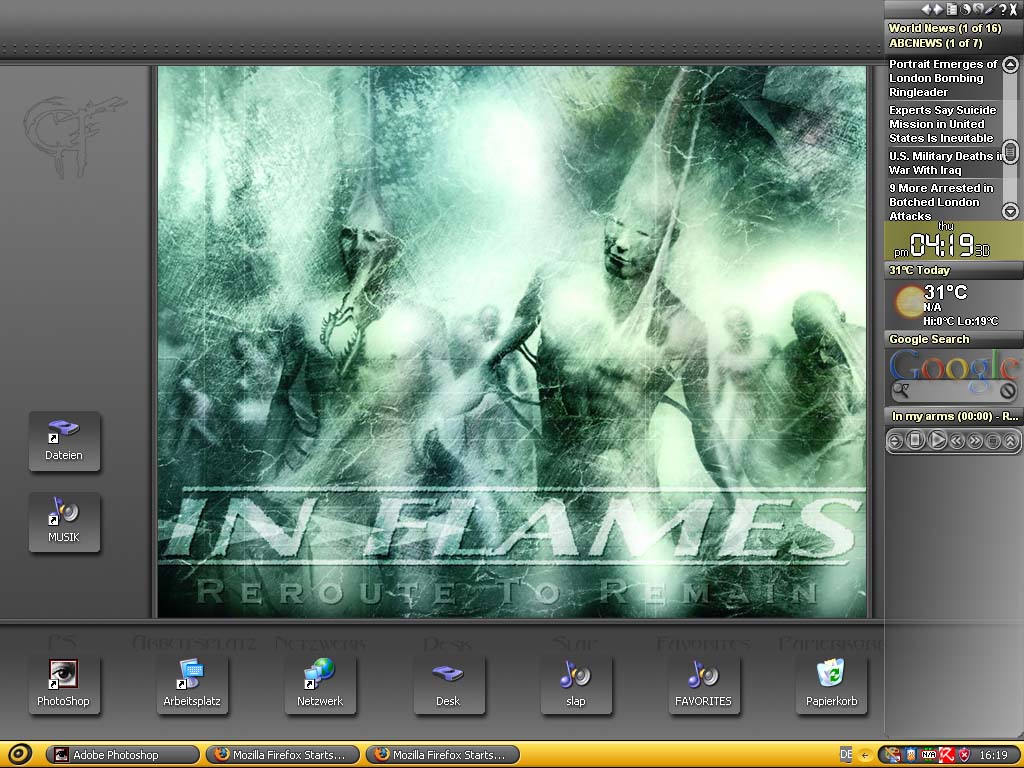Click the ABCNEWS (1 of 7) feed header
Screen dimensions: 1024x768
(x=935, y=43)
